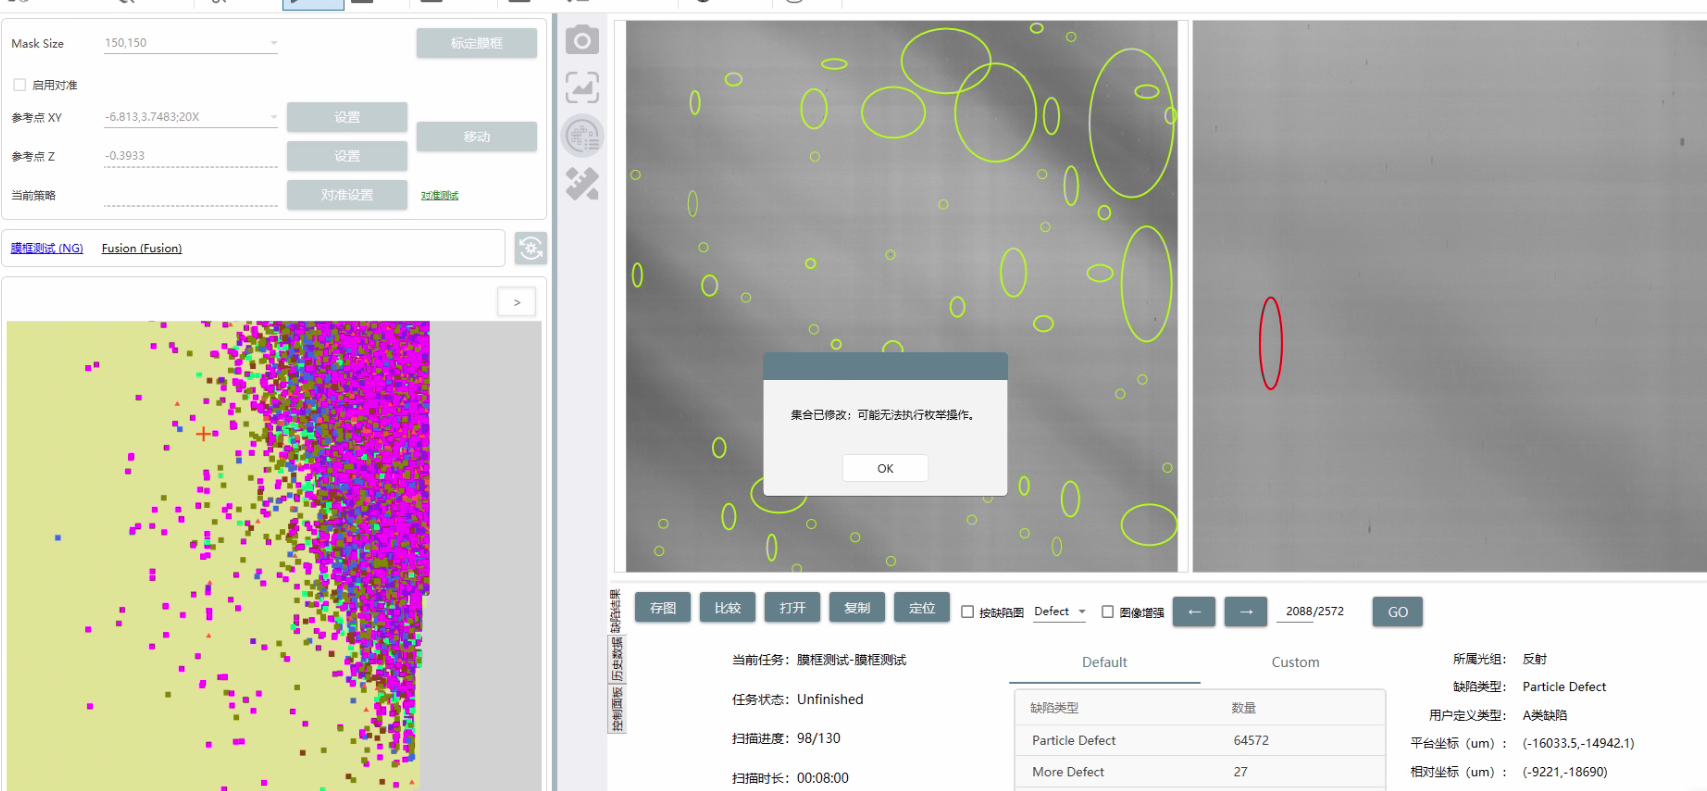Click the camera capture icon
The image size is (1707, 791).
(x=582, y=41)
